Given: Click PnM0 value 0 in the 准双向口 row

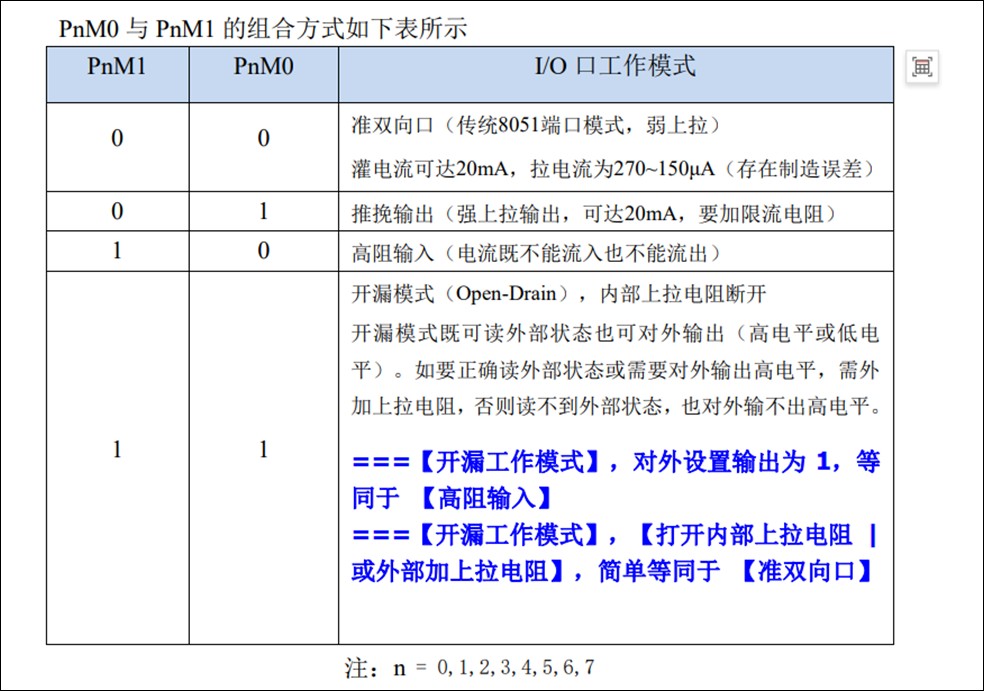Looking at the screenshot, I should [x=264, y=138].
